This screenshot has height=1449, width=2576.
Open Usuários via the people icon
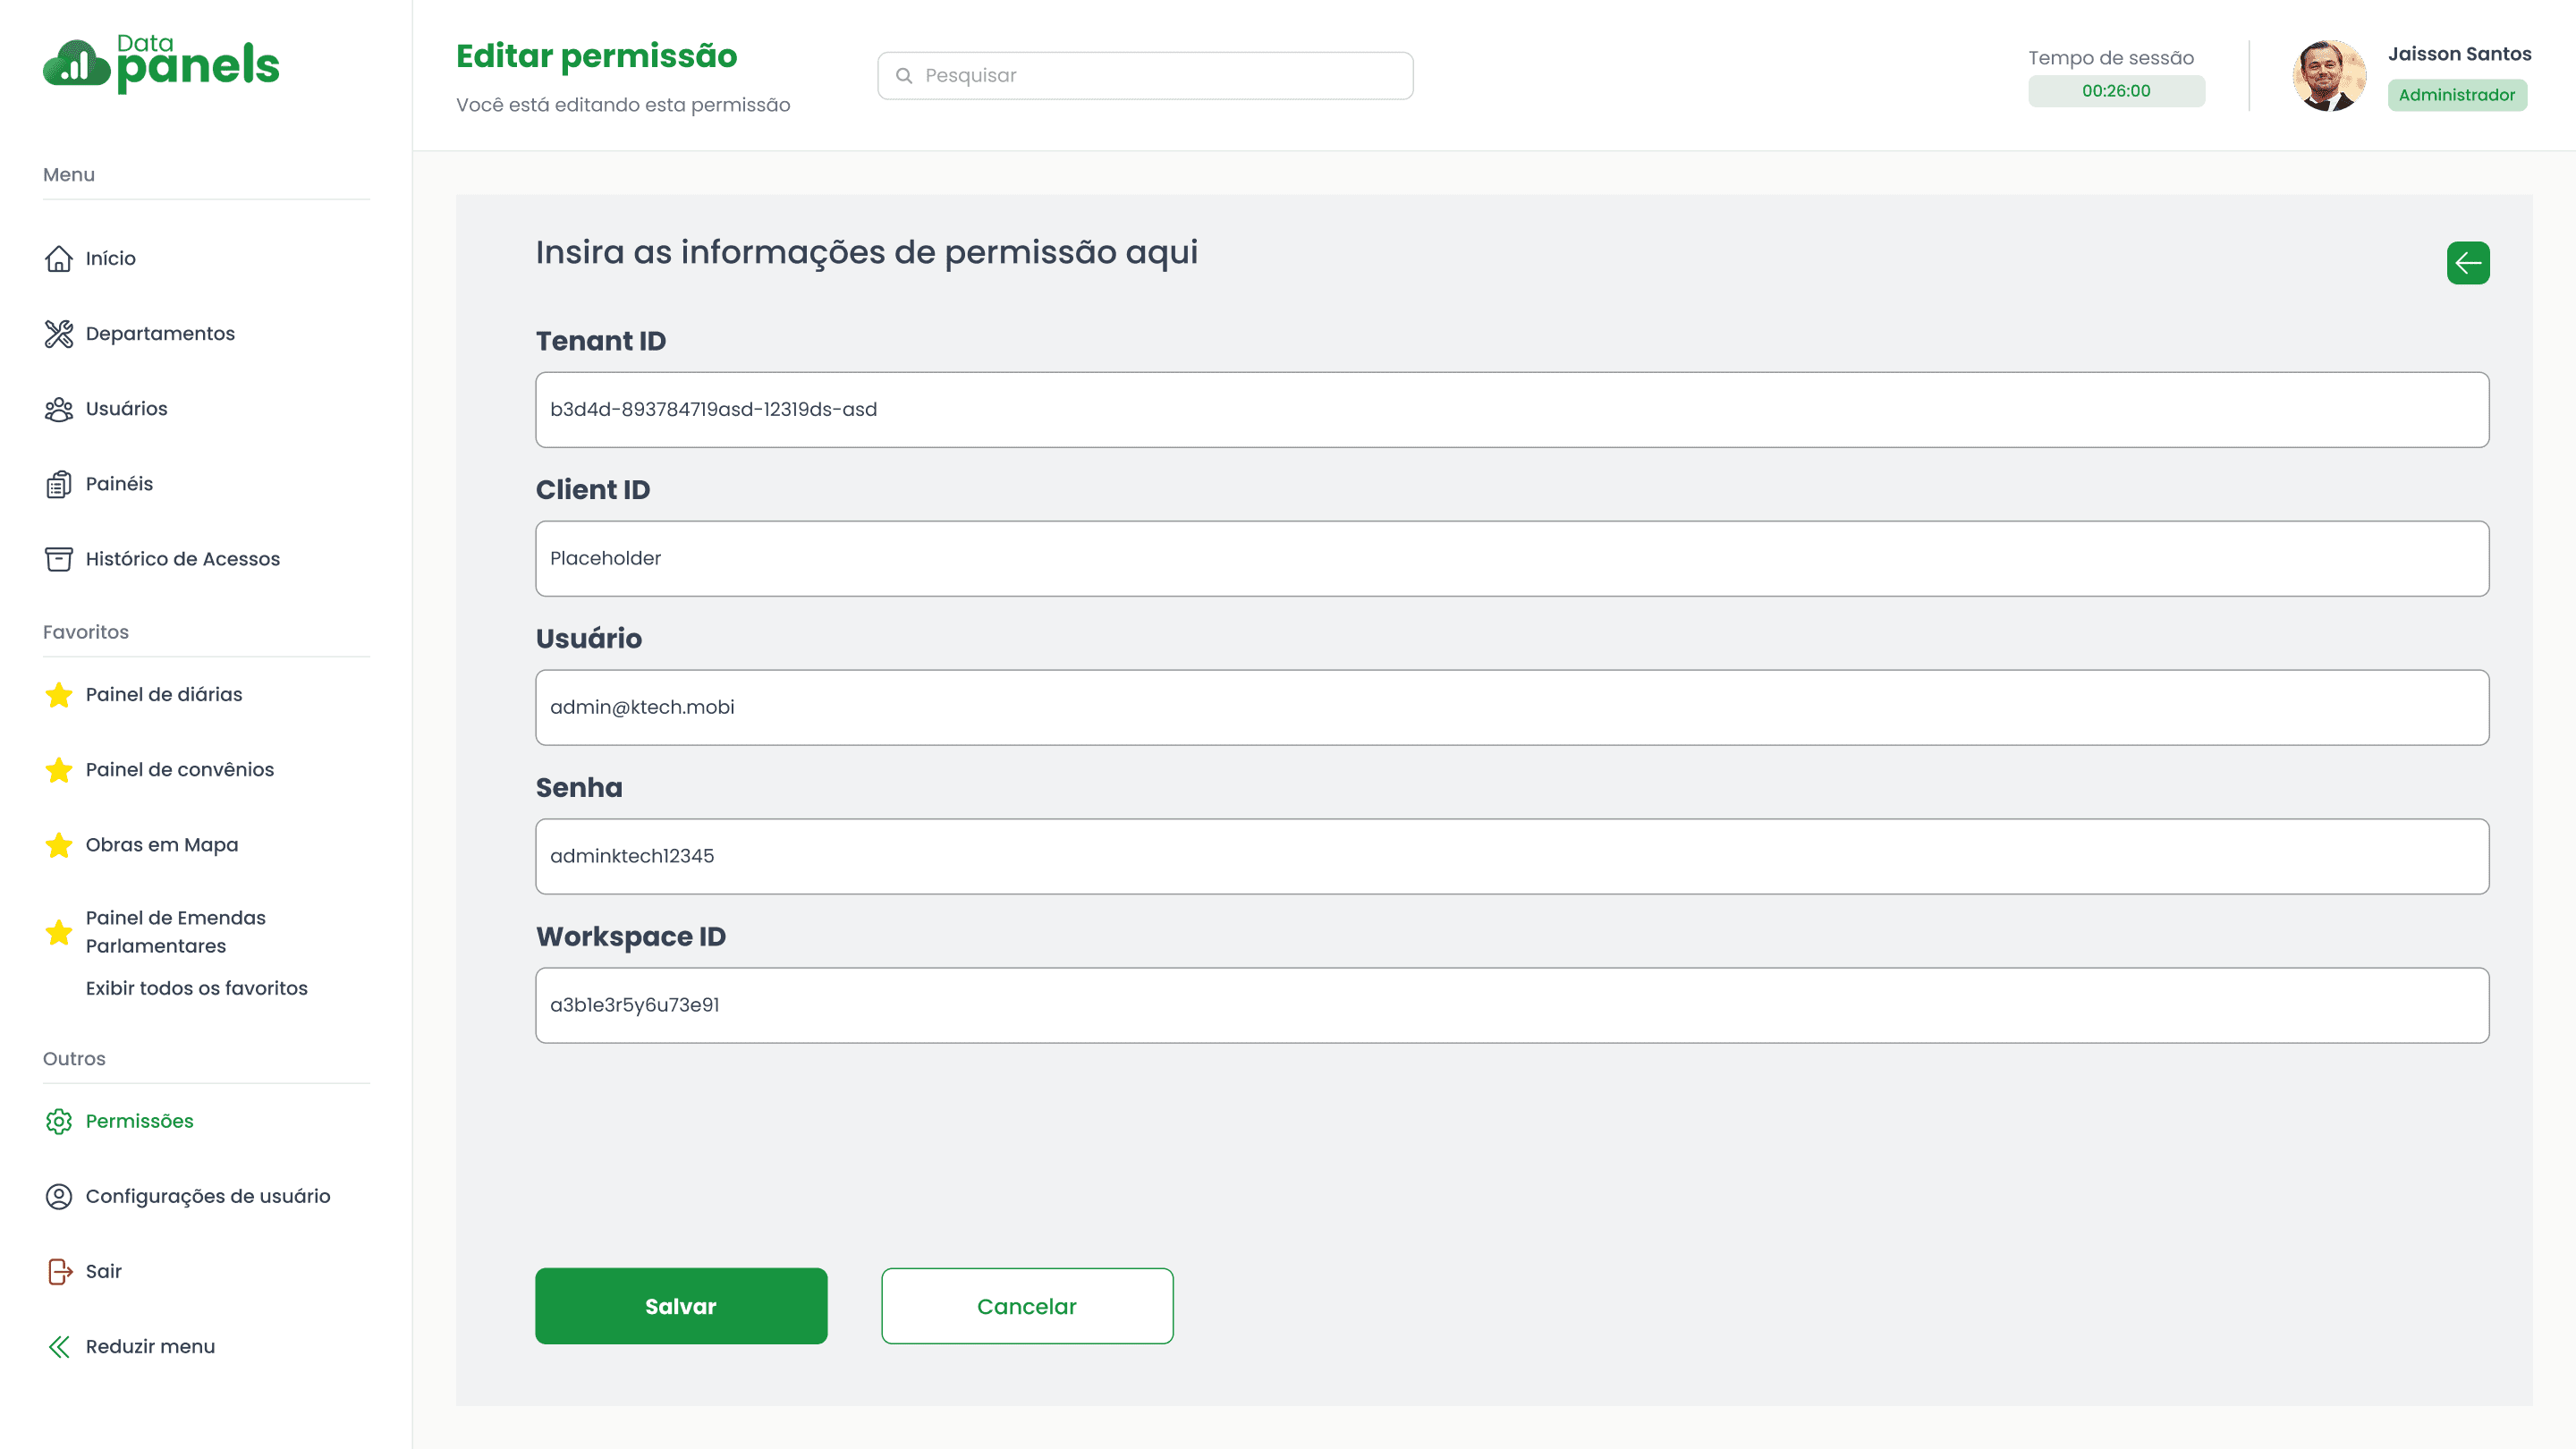59,409
